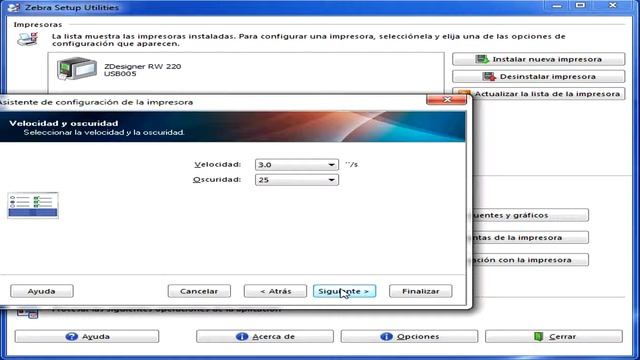Click the ZDesigner RW 220 printer name text
Image resolution: width=640 pixels, height=360 pixels.
142,66
